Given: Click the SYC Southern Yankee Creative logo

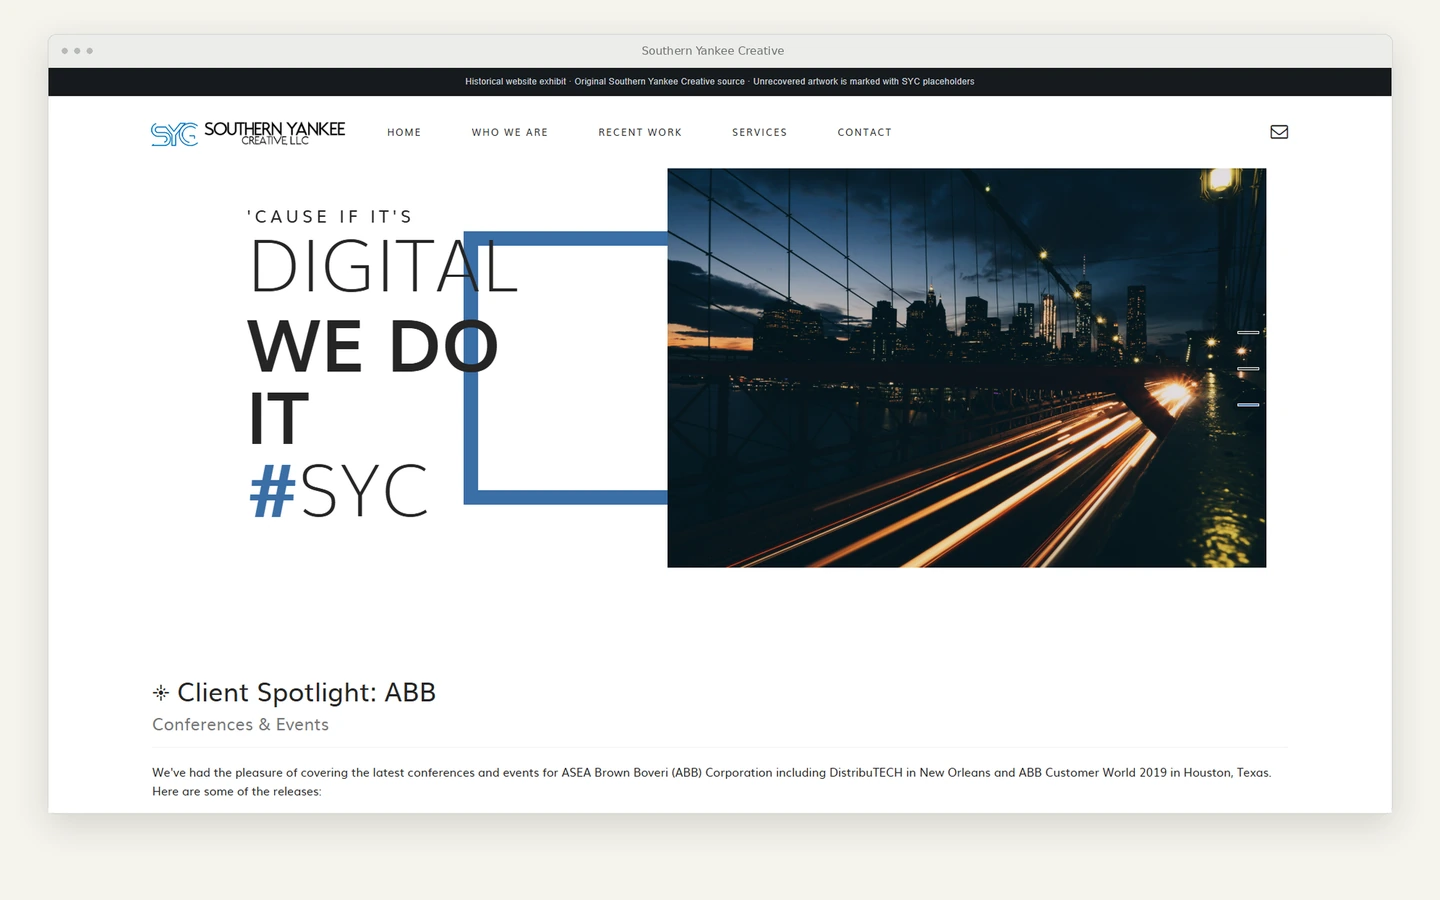Looking at the screenshot, I should [x=248, y=133].
